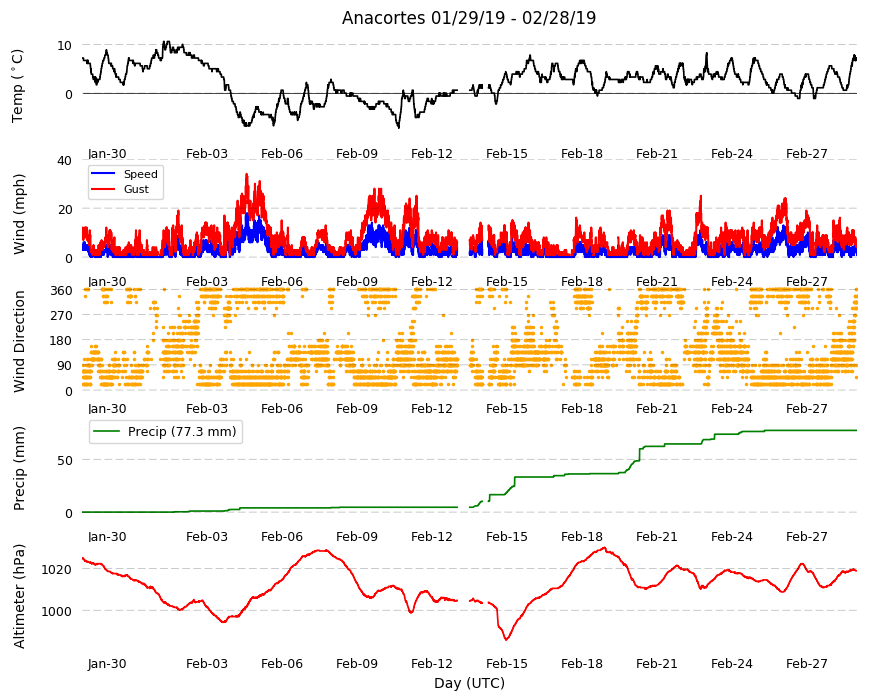The image size is (870, 700).
Task: Click the red Gust legend line
Action: [x=103, y=189]
